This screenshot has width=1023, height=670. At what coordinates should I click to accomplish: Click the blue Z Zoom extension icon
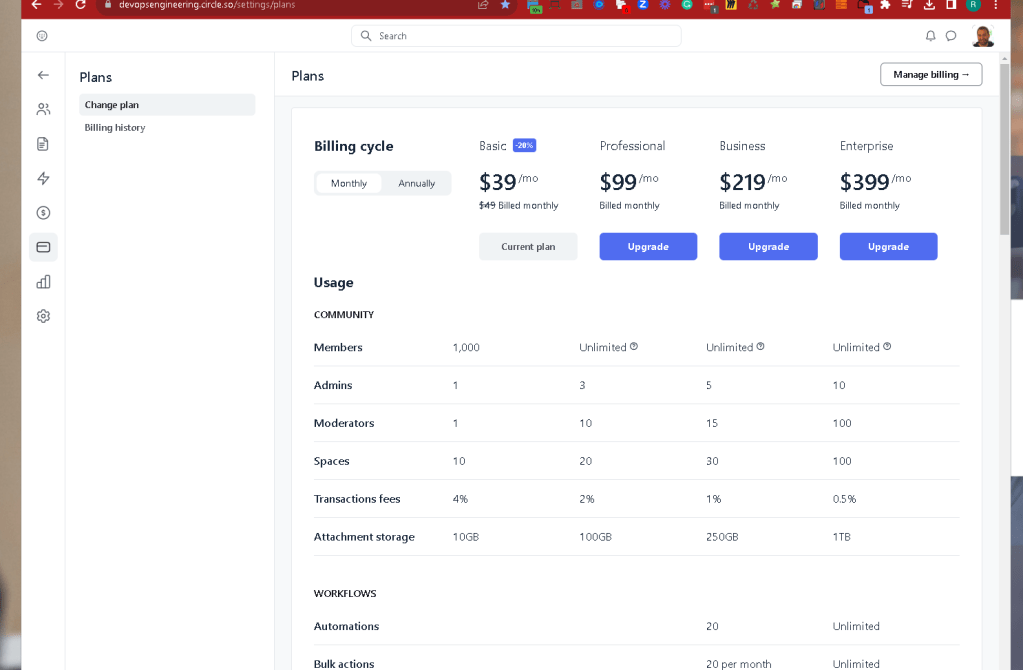(x=643, y=5)
